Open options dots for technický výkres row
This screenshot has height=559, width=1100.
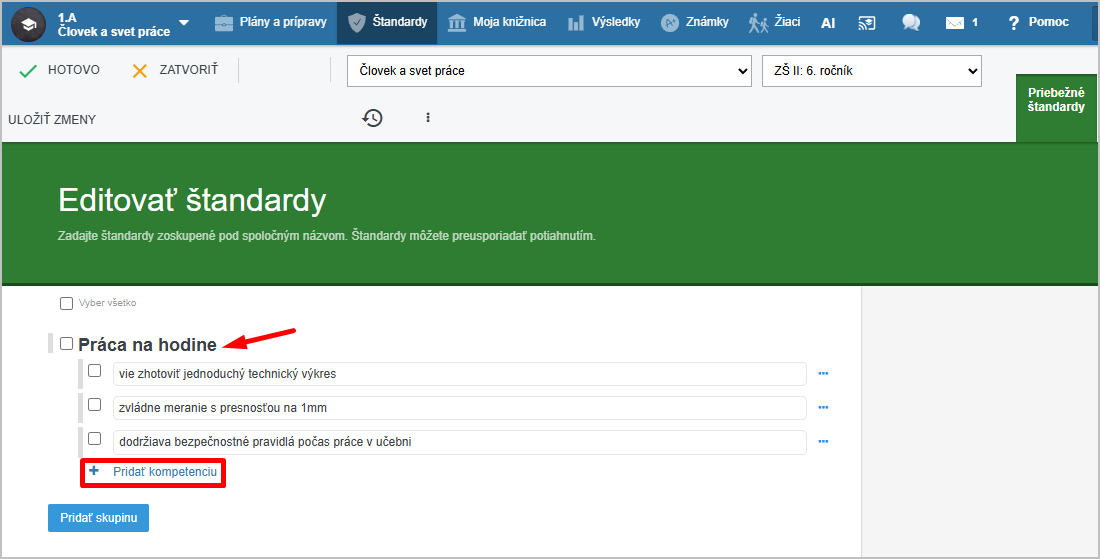pyautogui.click(x=824, y=374)
